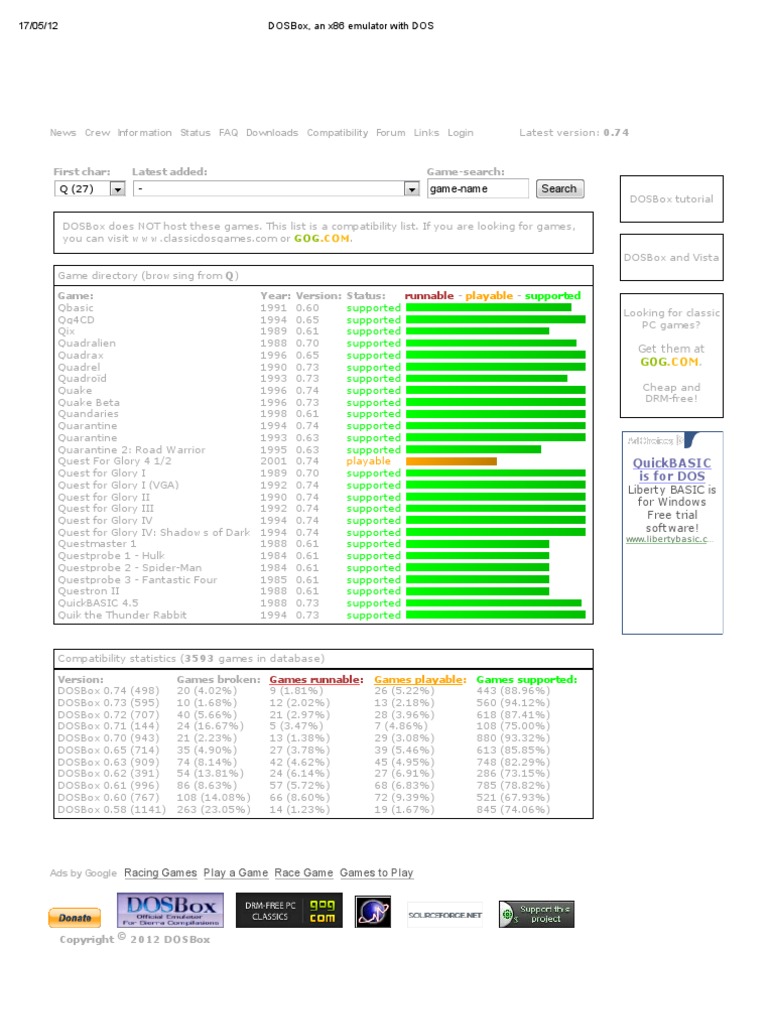This screenshot has width=768, height=1024.
Task: Open the GOG DRM-free PC classics banner
Action: (289, 910)
